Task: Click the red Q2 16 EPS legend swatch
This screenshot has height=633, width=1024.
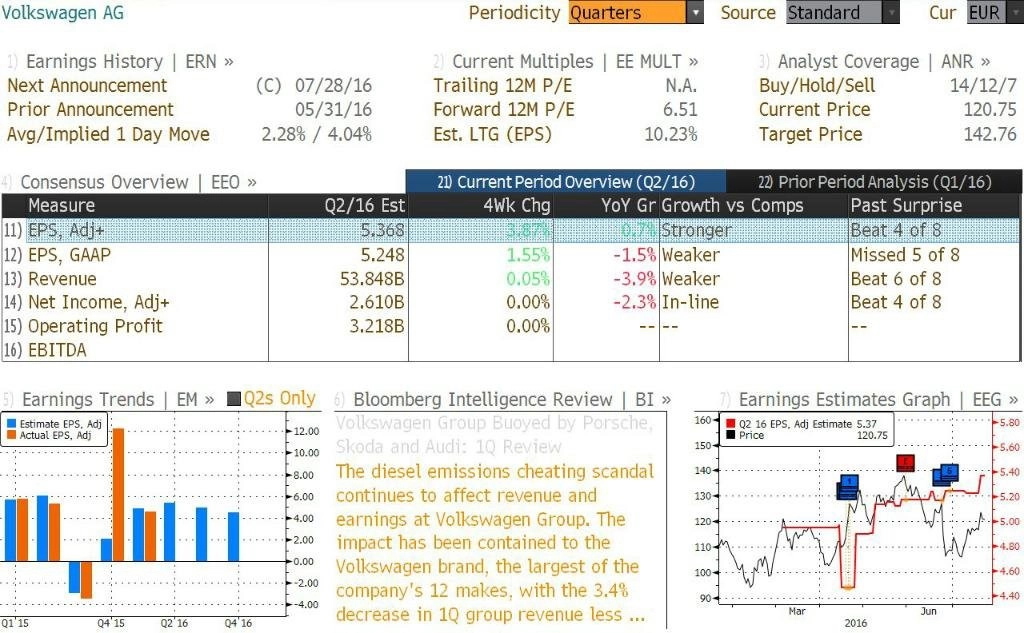Action: pos(730,424)
